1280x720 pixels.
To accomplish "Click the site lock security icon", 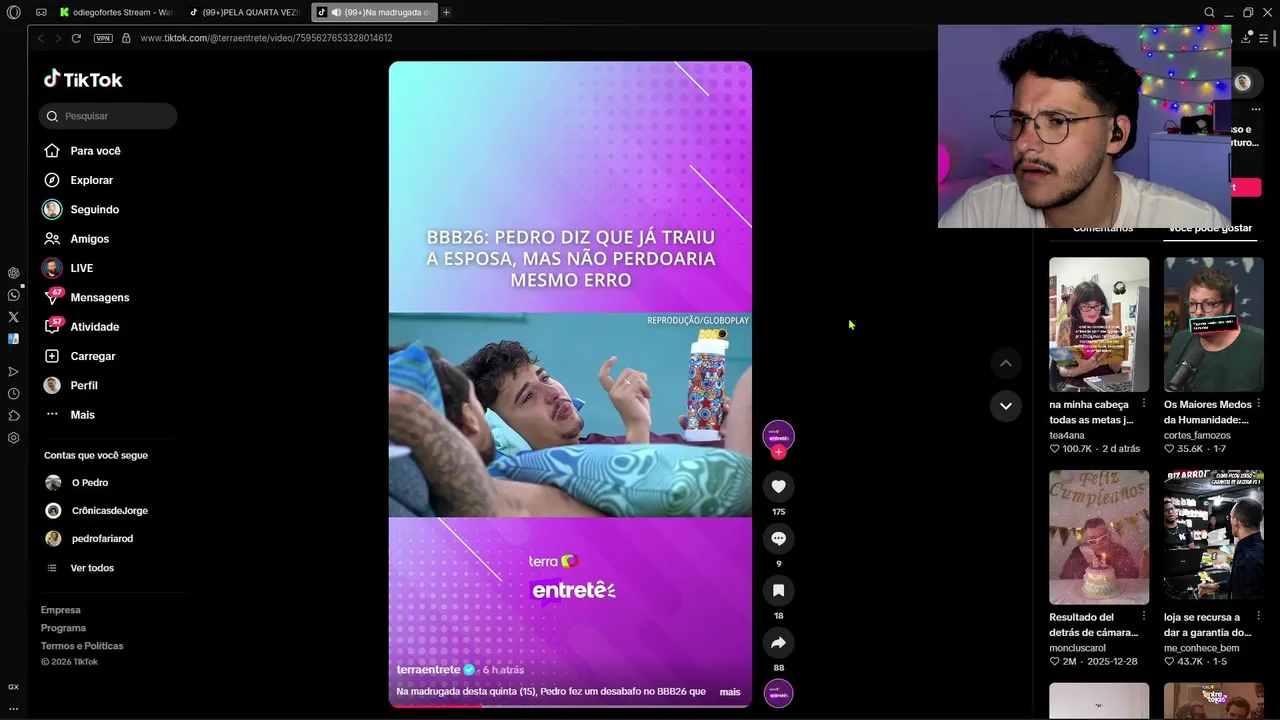I will click(x=126, y=38).
